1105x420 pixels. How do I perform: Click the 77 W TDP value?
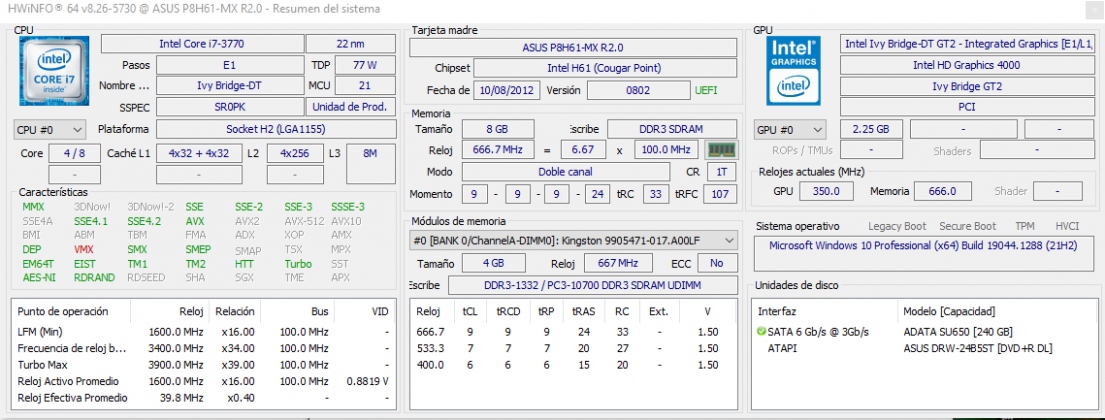(365, 65)
